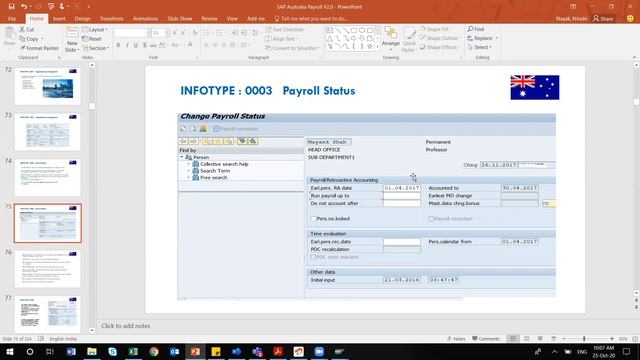Image resolution: width=640 pixels, height=360 pixels.
Task: Toggle the Comments pane button
Action: pyautogui.click(x=486, y=339)
